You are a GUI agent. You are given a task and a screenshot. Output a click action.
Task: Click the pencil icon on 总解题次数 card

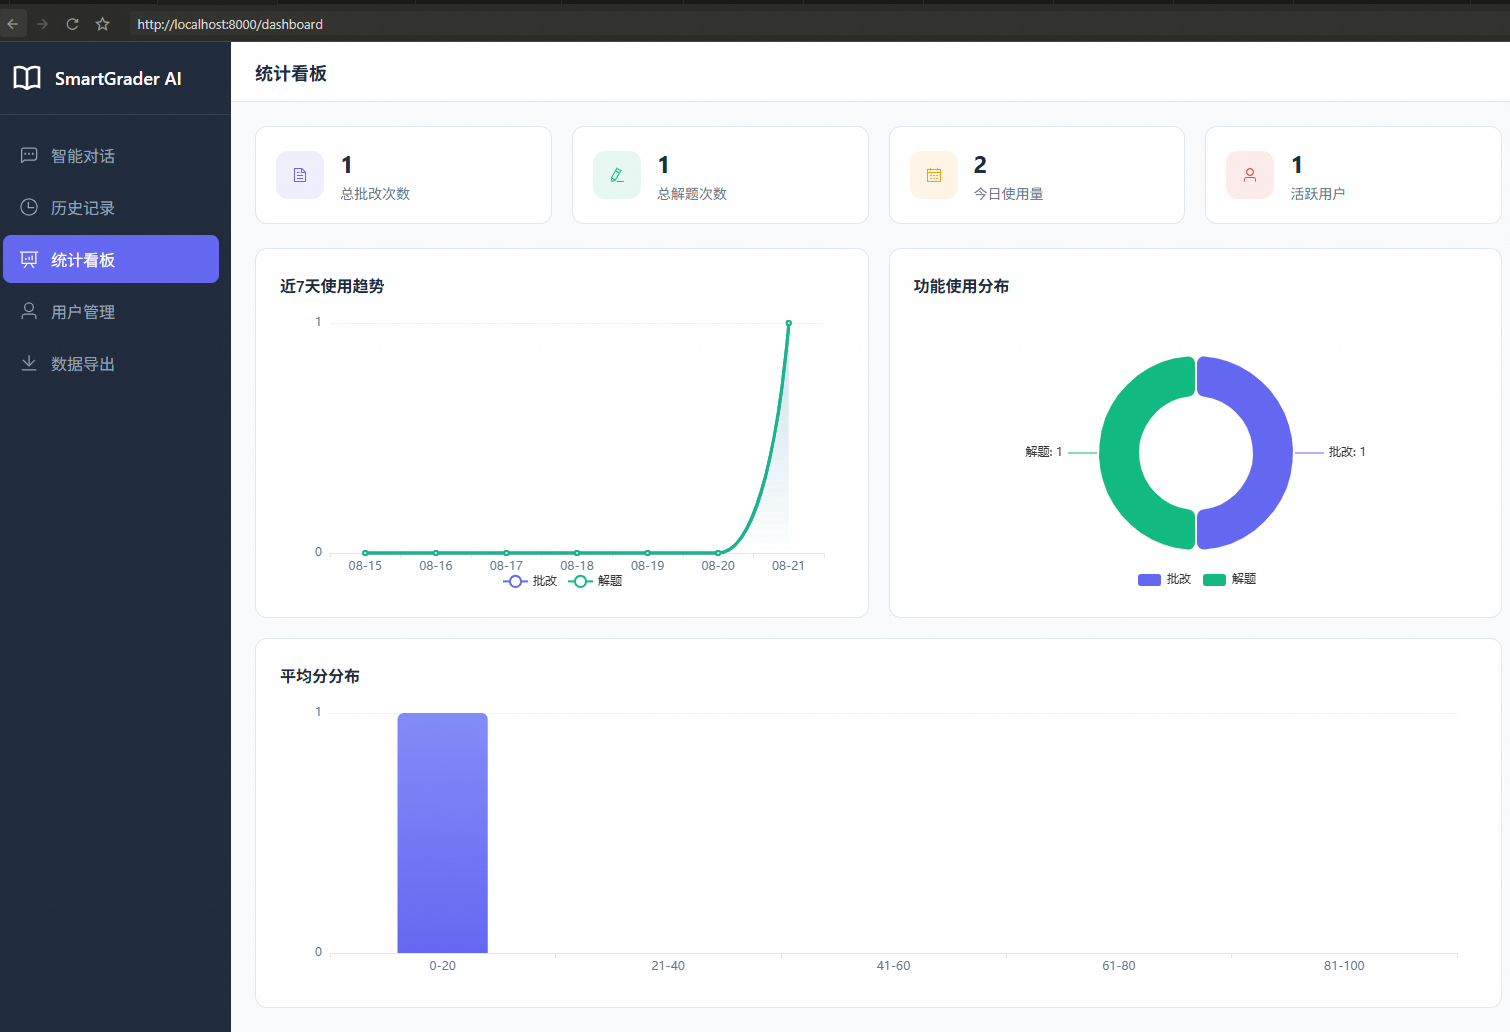click(617, 175)
